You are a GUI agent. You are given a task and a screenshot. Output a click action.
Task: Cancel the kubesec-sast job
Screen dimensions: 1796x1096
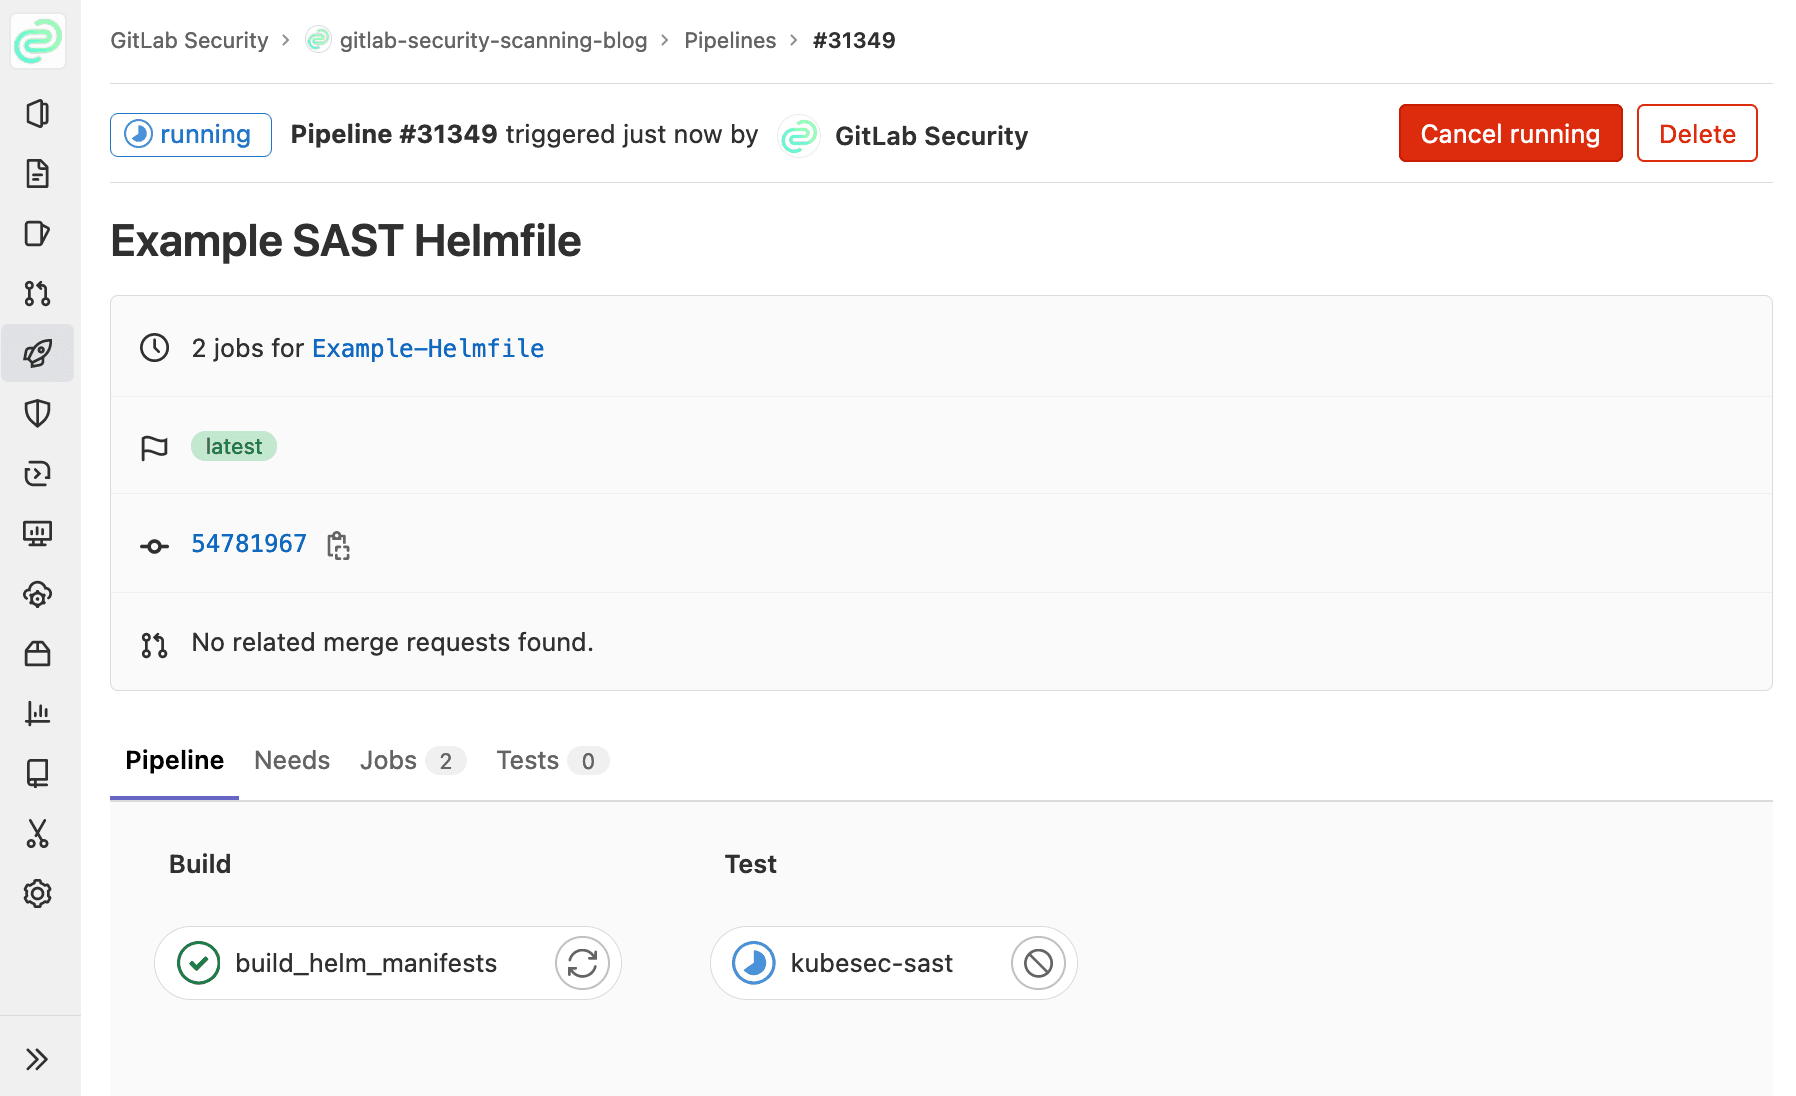pyautogui.click(x=1038, y=963)
